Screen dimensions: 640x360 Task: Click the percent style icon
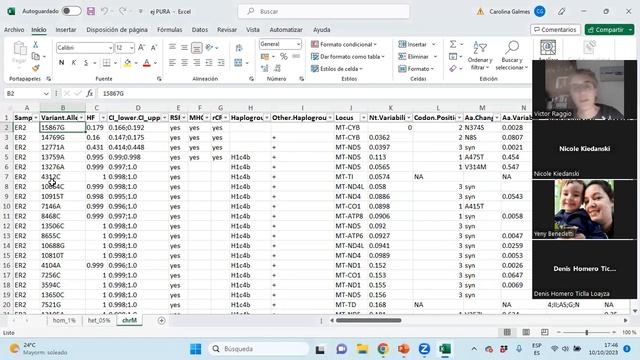[x=283, y=56]
